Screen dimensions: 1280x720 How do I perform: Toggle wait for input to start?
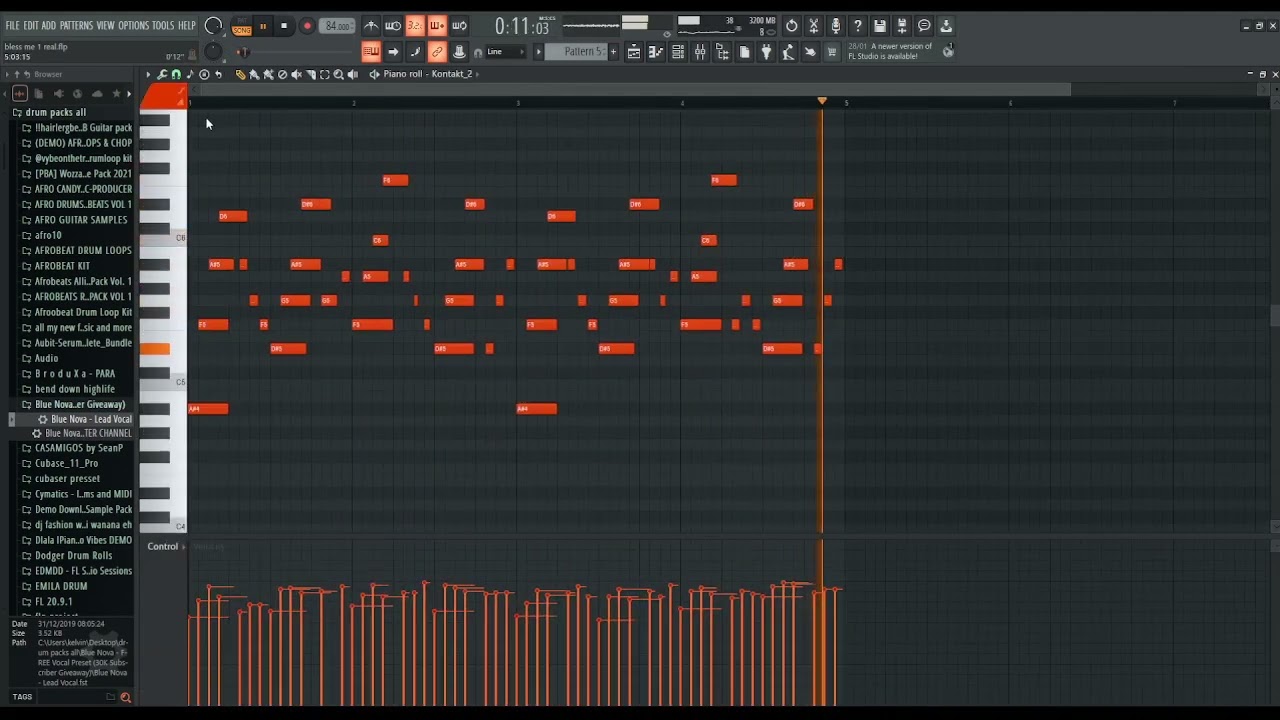click(x=393, y=26)
